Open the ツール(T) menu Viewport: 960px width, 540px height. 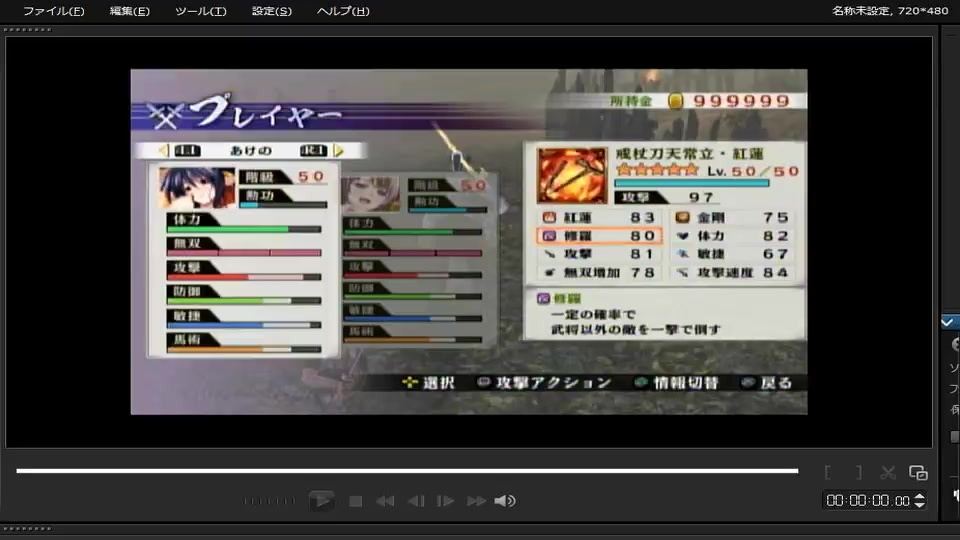200,11
